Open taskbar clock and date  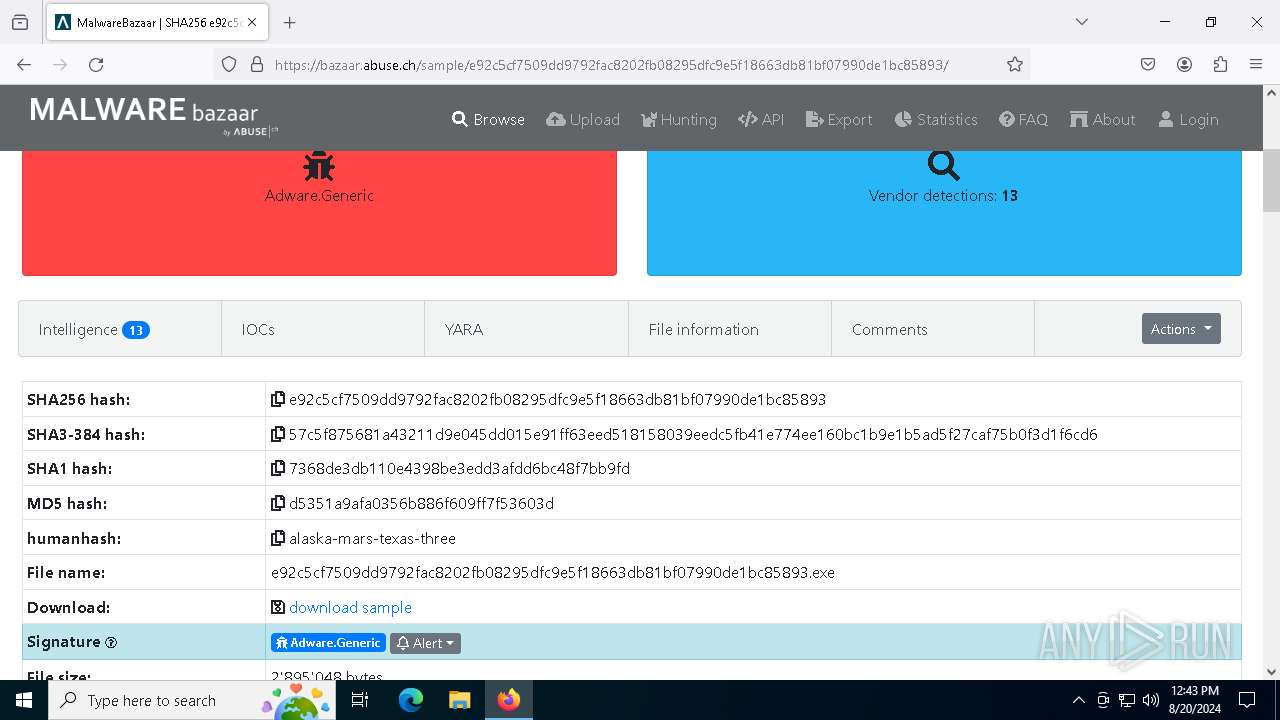[x=1193, y=700]
